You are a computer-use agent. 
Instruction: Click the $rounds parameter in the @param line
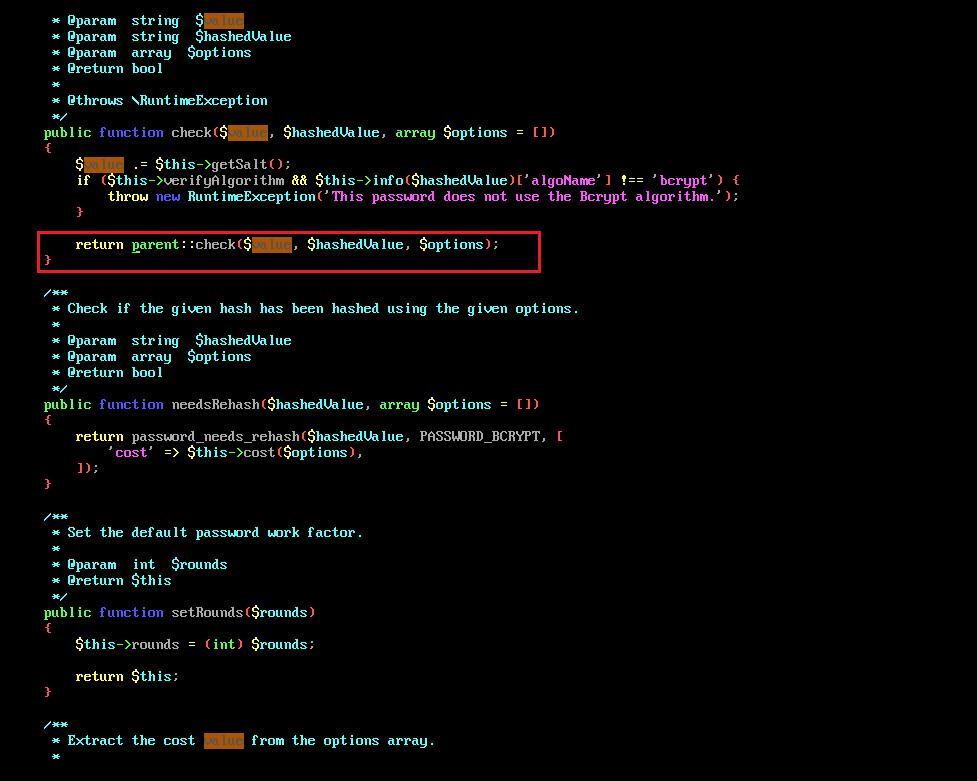199,564
